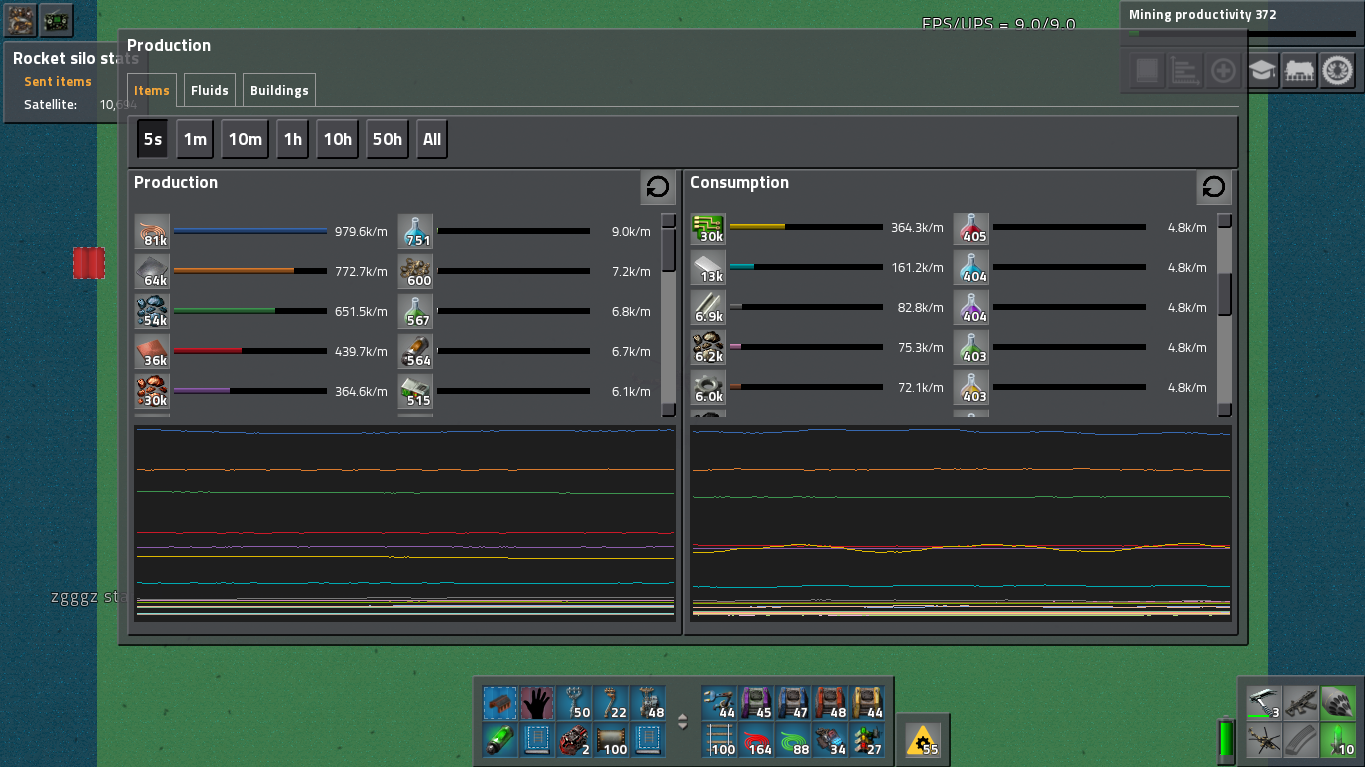
Task: Click the Consumption list scrollbar handle
Action: pyautogui.click(x=1225, y=293)
